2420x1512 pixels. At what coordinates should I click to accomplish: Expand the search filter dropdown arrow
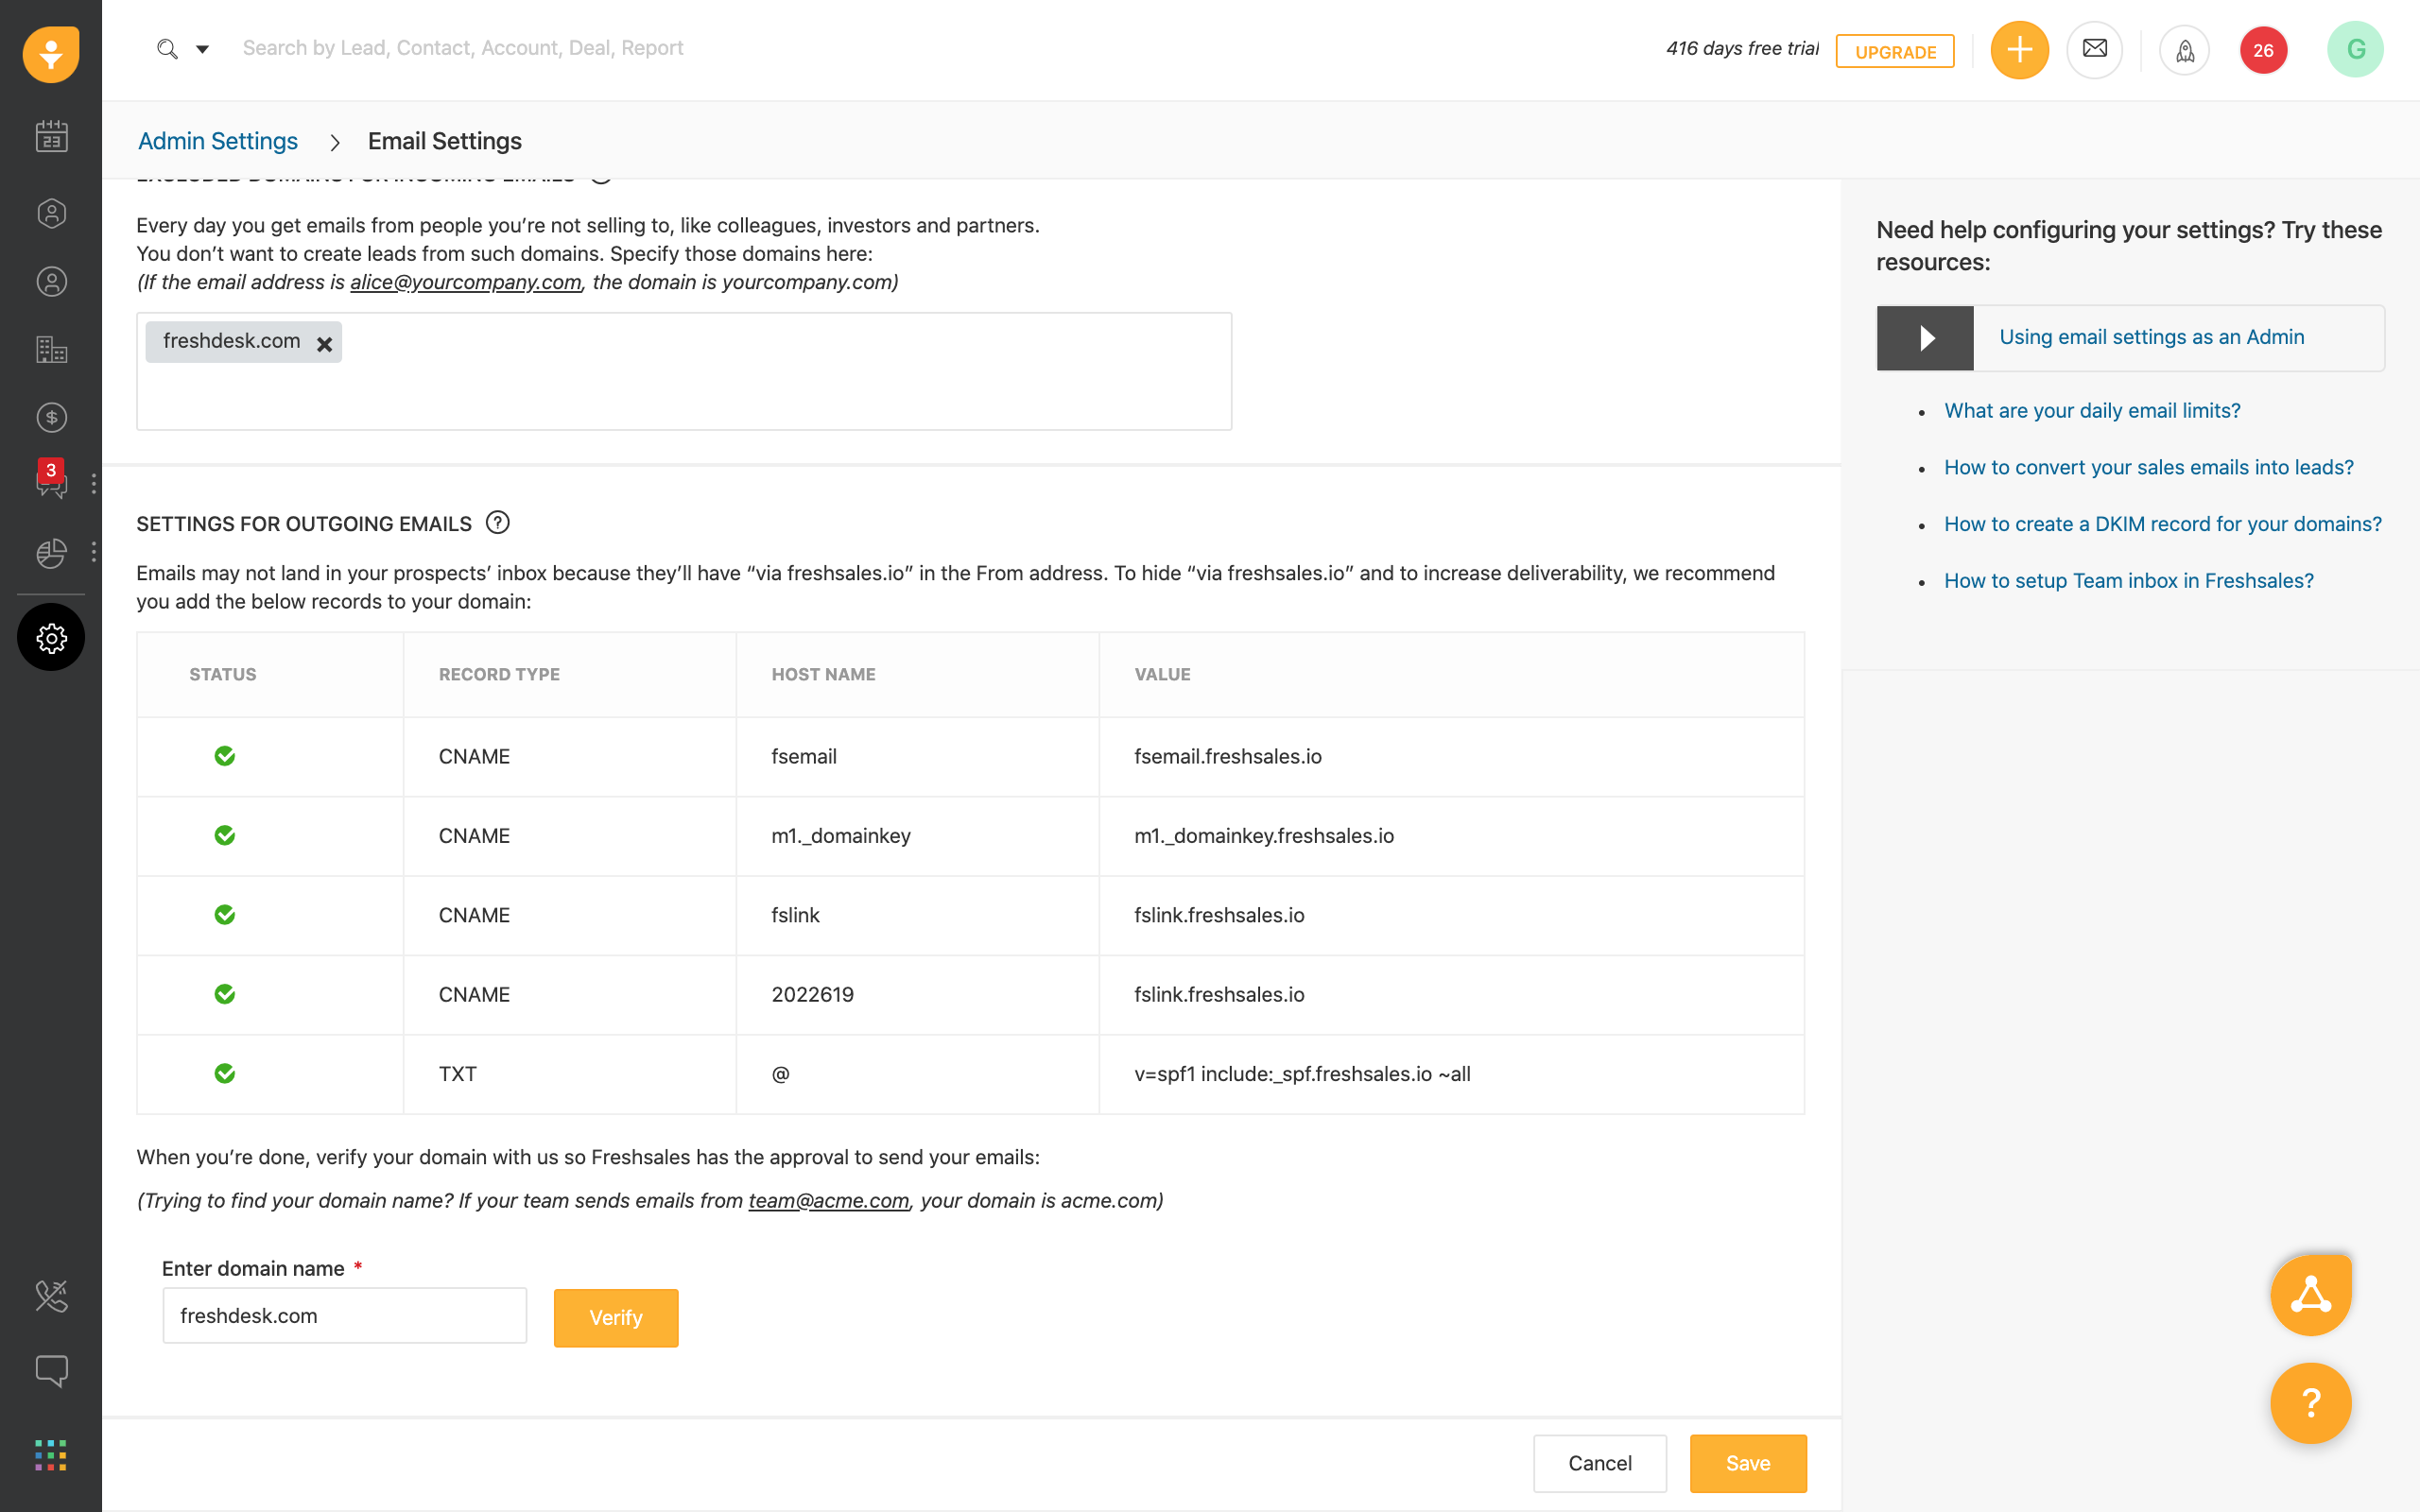pos(202,49)
